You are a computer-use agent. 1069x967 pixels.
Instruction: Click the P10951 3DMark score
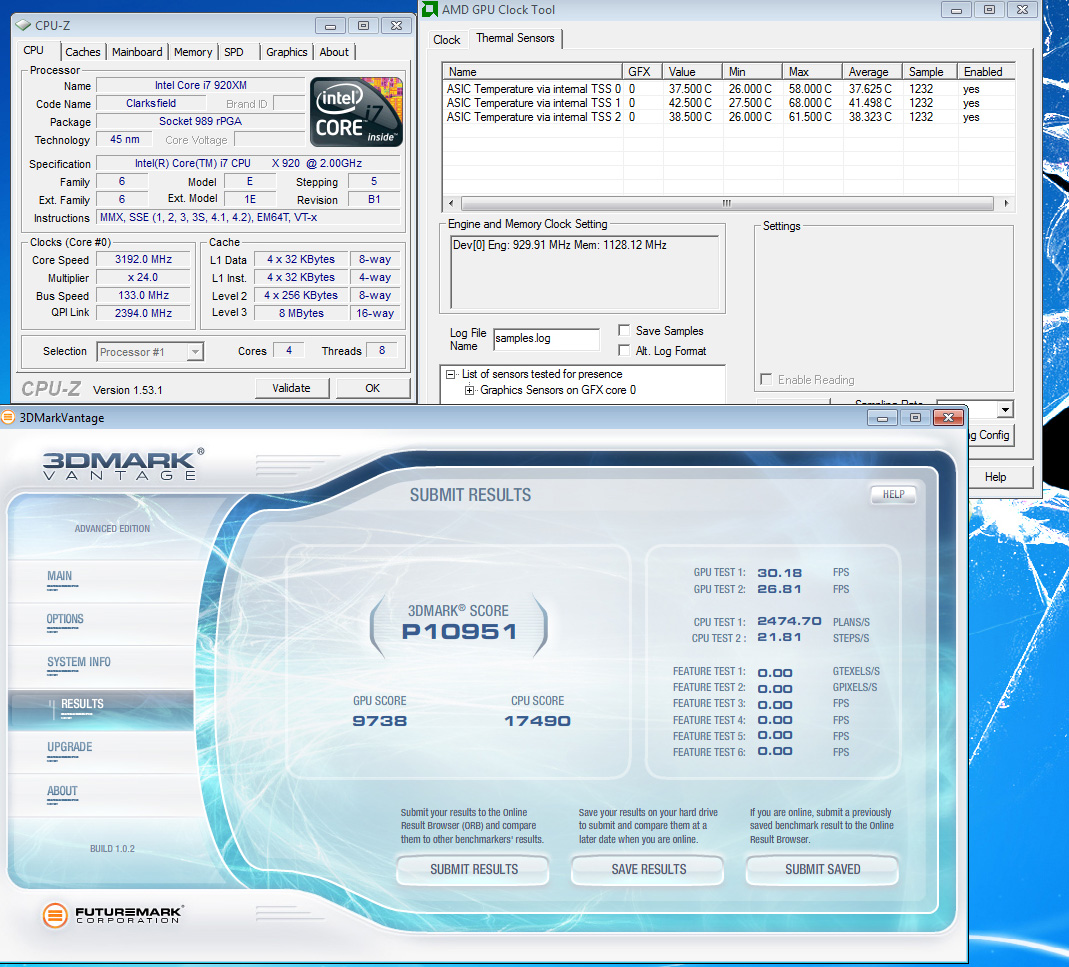coord(459,631)
